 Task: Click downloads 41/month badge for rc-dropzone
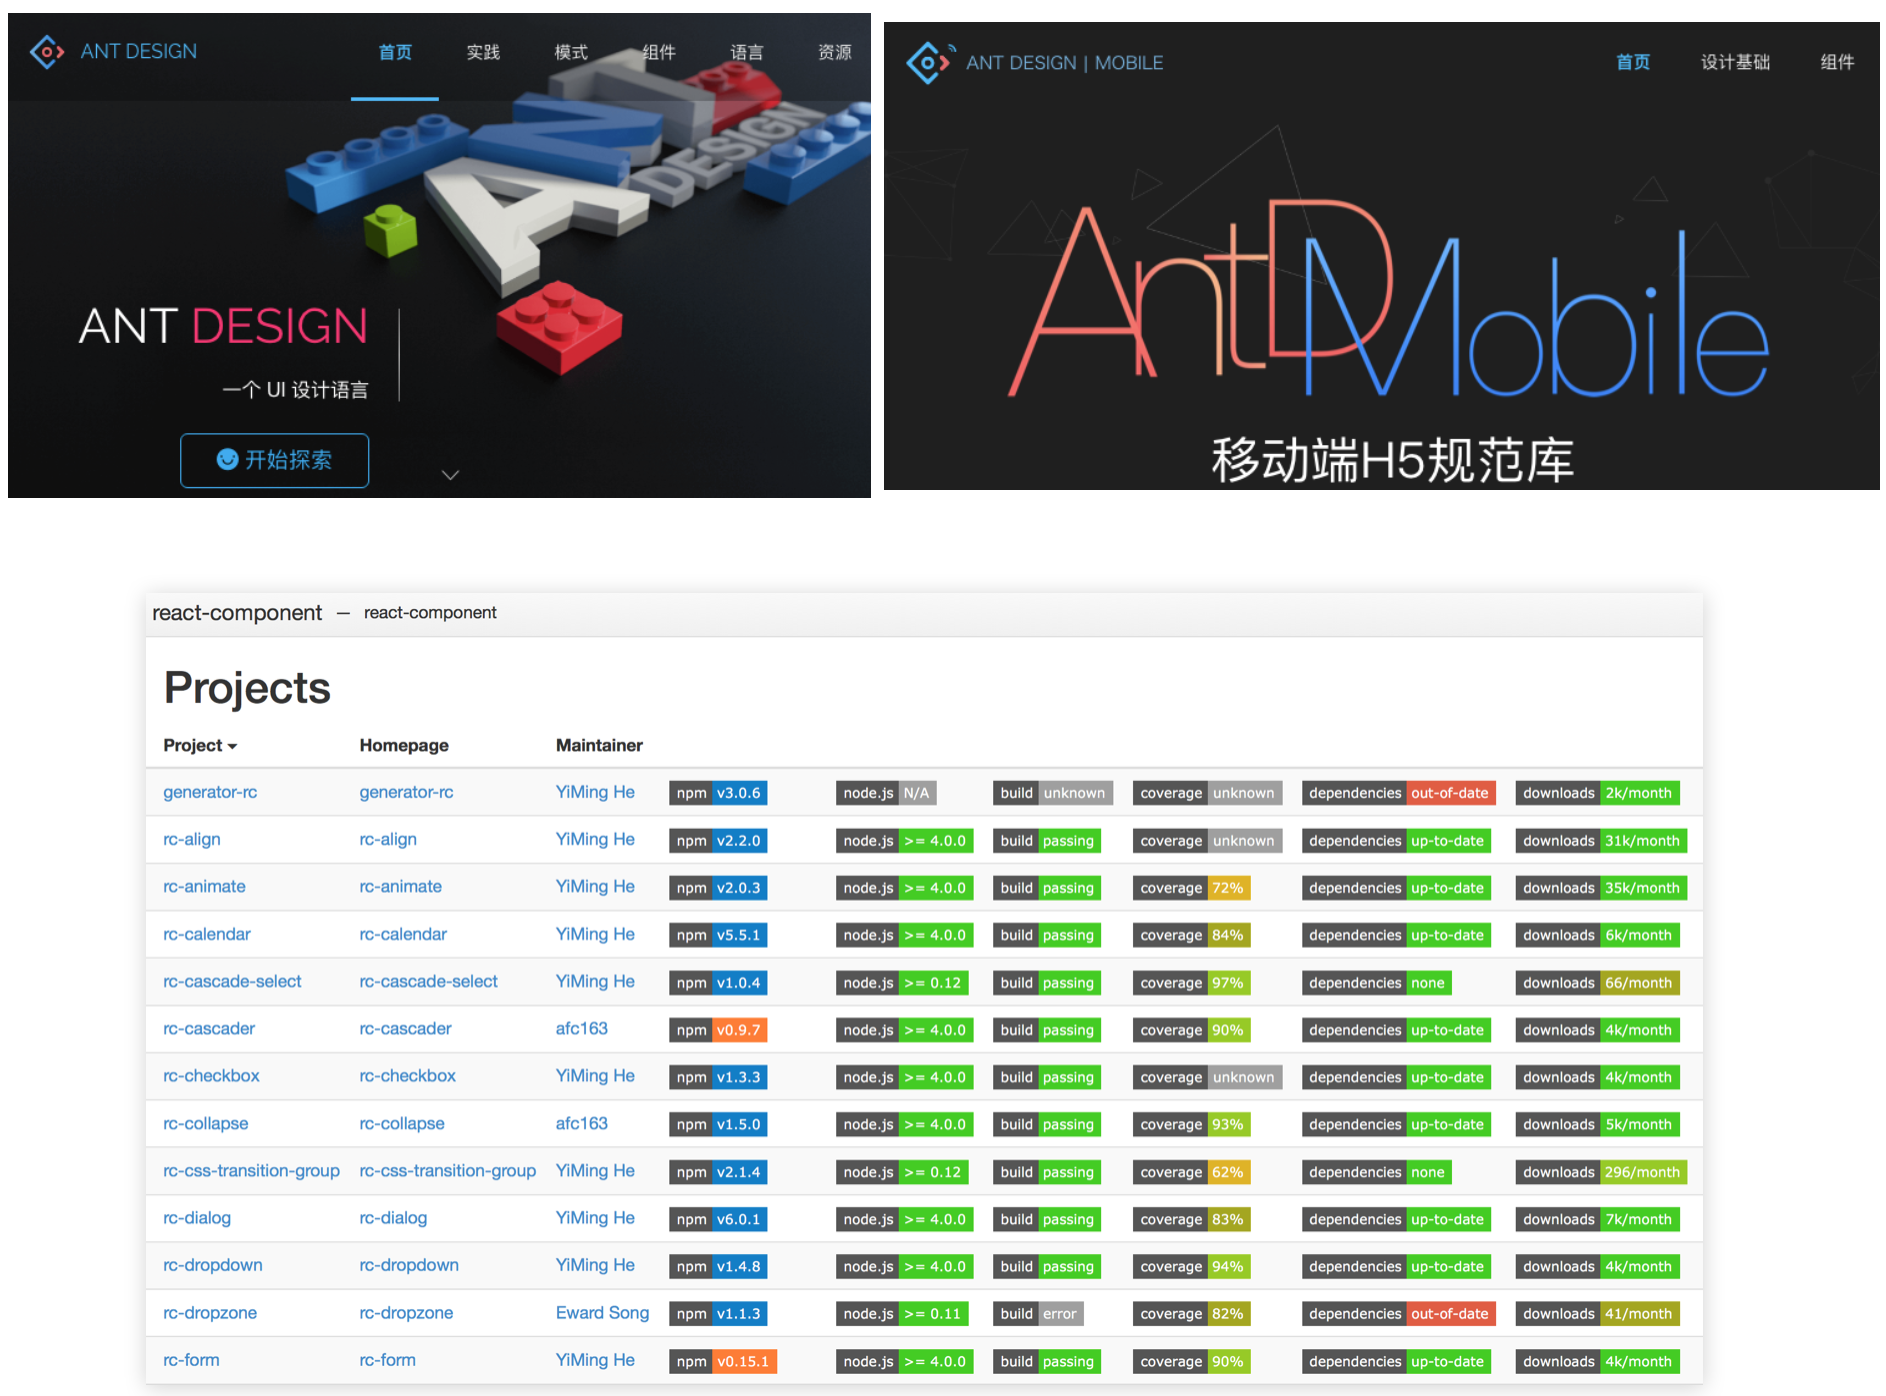pyautogui.click(x=1597, y=1314)
